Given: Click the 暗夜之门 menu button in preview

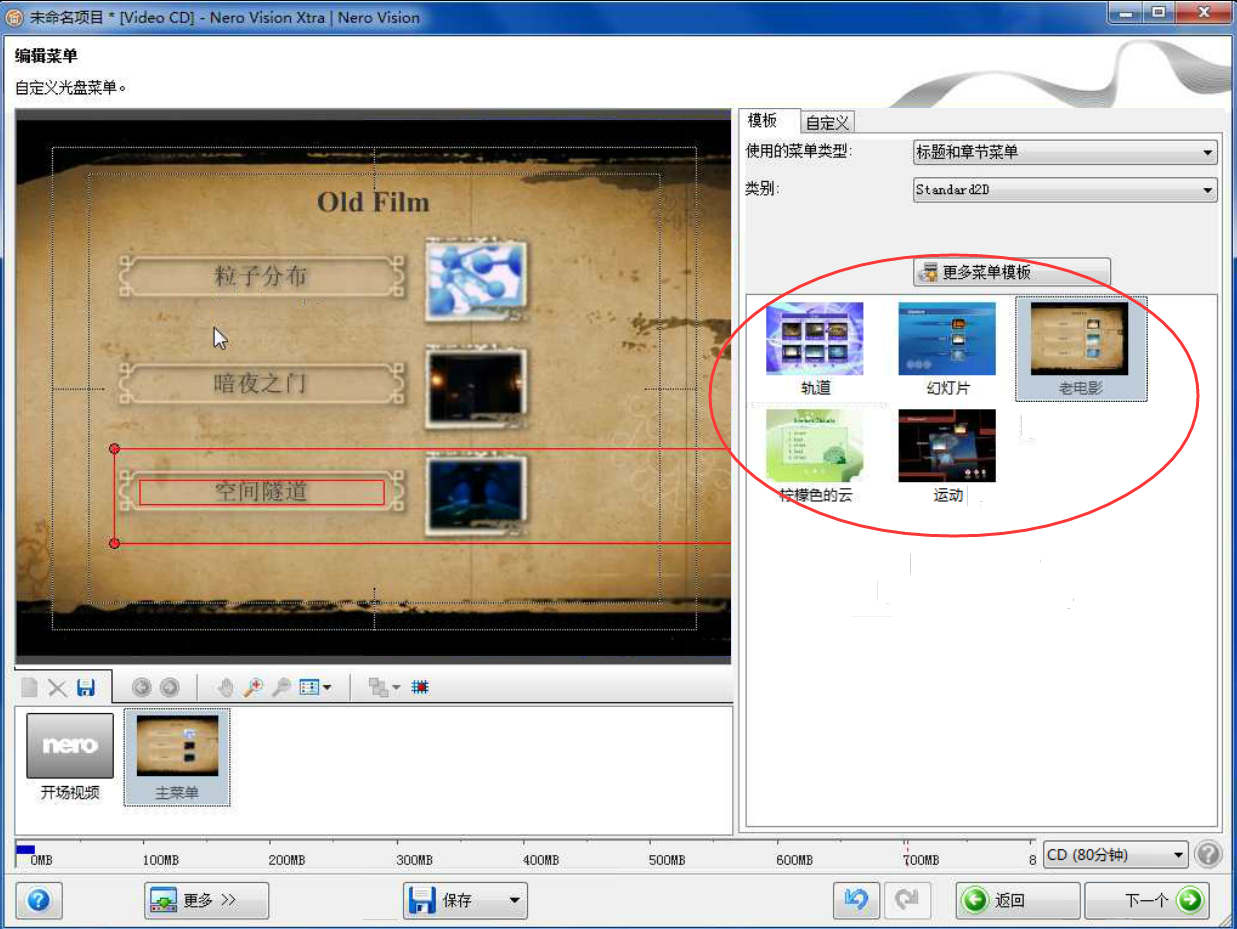Looking at the screenshot, I should pos(262,383).
